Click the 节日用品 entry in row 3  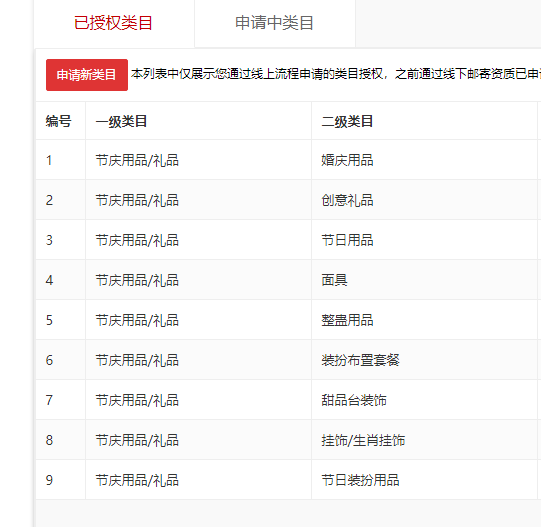pos(347,240)
